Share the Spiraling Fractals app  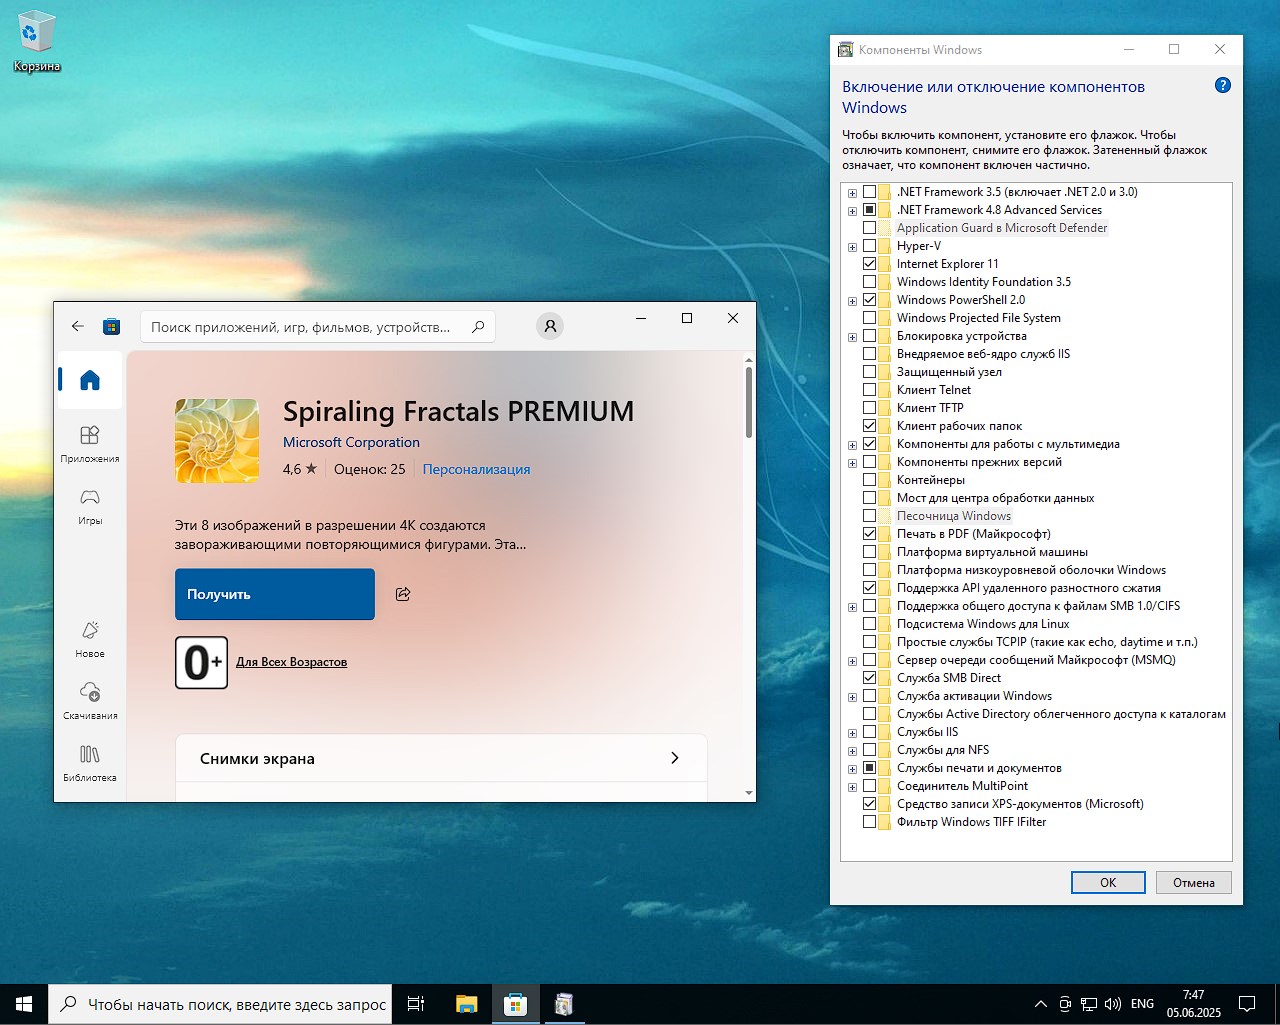click(403, 594)
